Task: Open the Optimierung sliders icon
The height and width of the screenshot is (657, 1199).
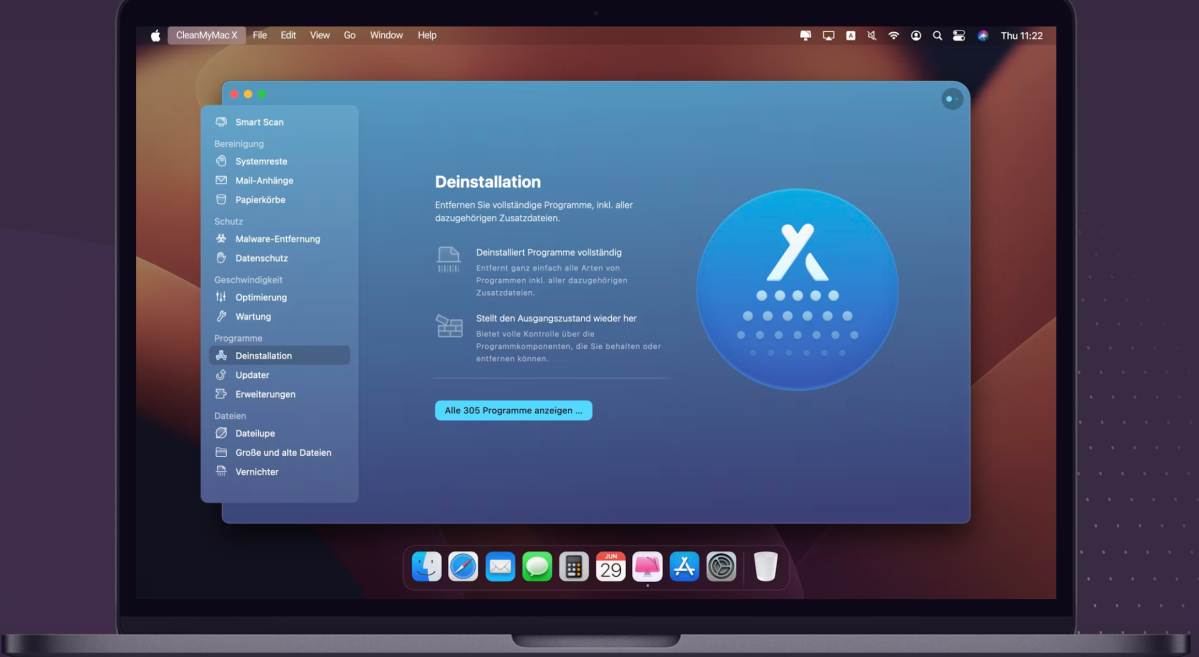Action: [221, 297]
